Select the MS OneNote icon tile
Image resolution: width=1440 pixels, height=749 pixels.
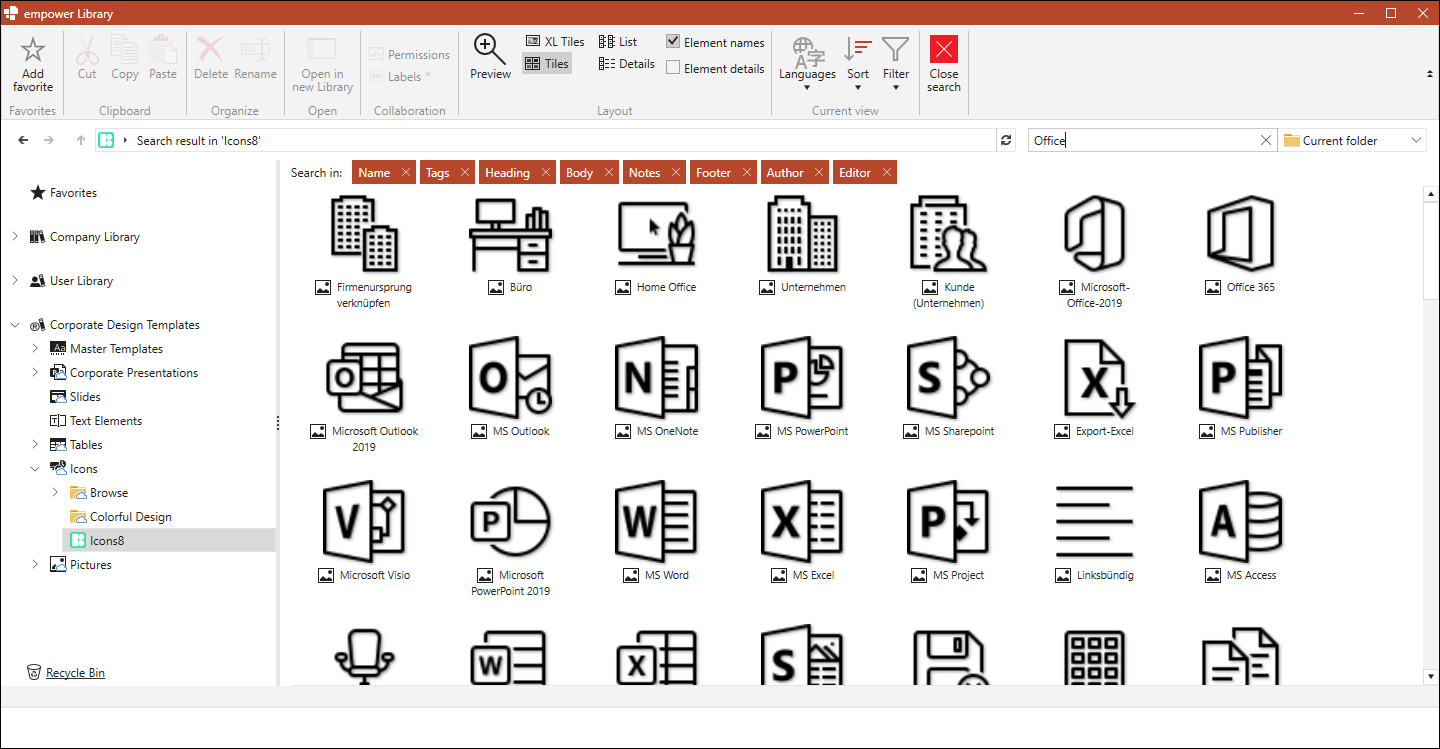[656, 388]
